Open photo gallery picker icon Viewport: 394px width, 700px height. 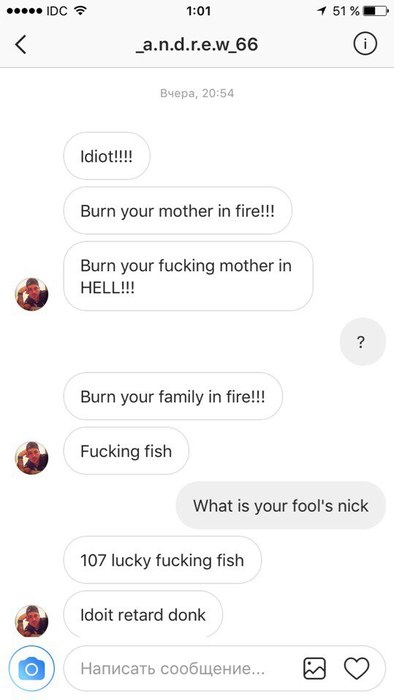pyautogui.click(x=315, y=669)
